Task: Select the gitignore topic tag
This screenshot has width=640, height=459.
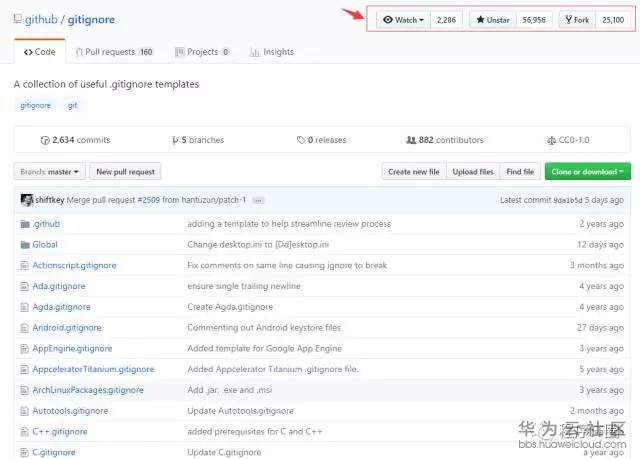Action: click(x=36, y=105)
